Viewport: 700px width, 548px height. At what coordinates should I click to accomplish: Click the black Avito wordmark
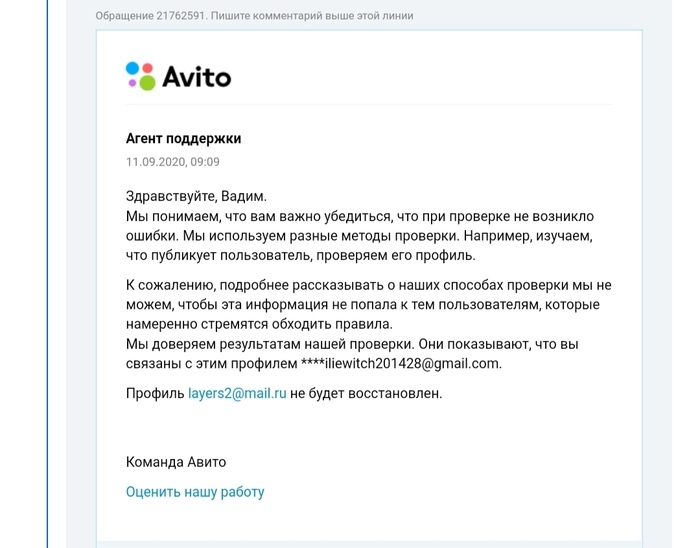point(196,76)
